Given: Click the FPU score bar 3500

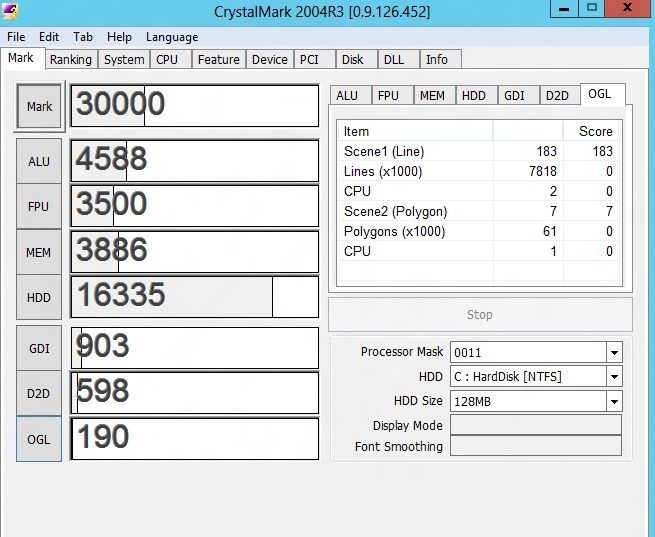Looking at the screenshot, I should pyautogui.click(x=195, y=206).
